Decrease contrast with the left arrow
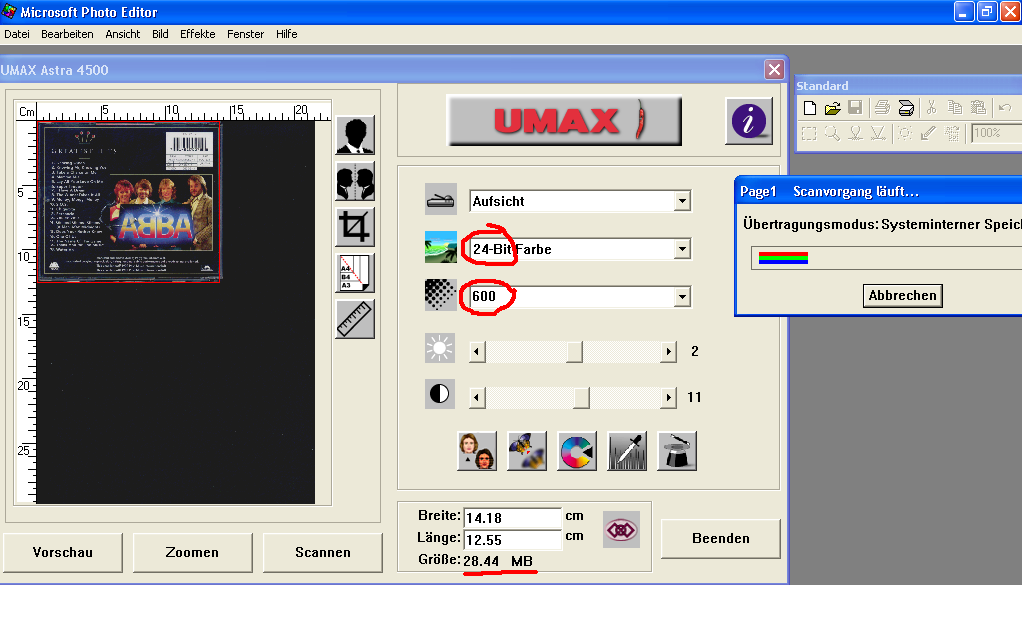Viewport: 1022px width, 617px height. coord(477,397)
